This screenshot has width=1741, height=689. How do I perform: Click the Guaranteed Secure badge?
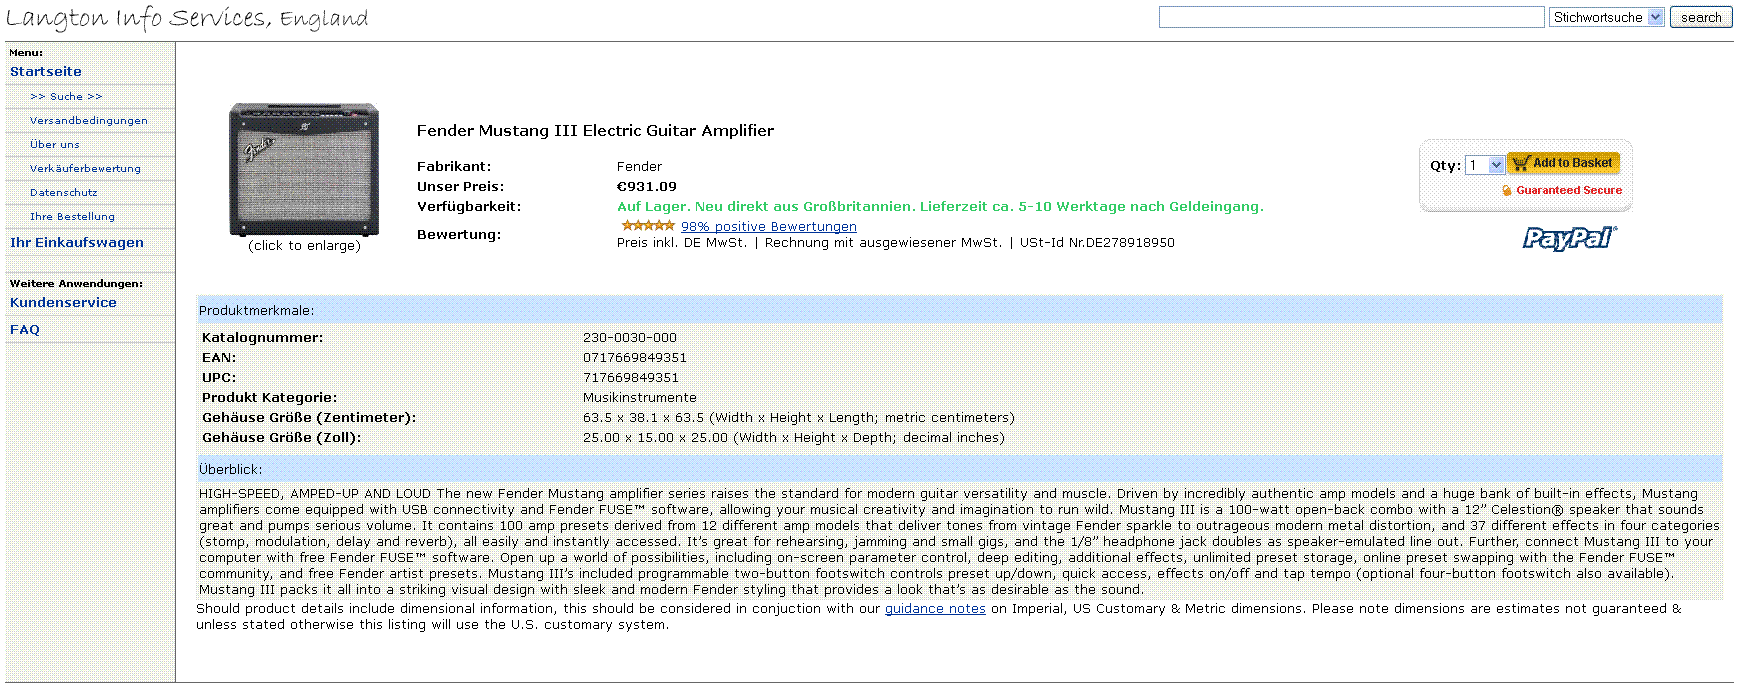tap(1562, 190)
